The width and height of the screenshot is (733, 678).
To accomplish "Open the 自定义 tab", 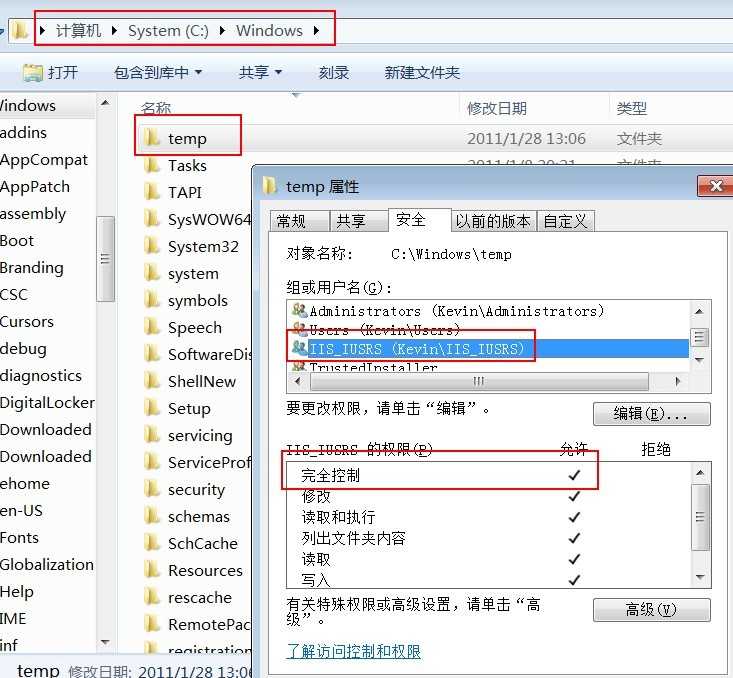I will pos(566,221).
